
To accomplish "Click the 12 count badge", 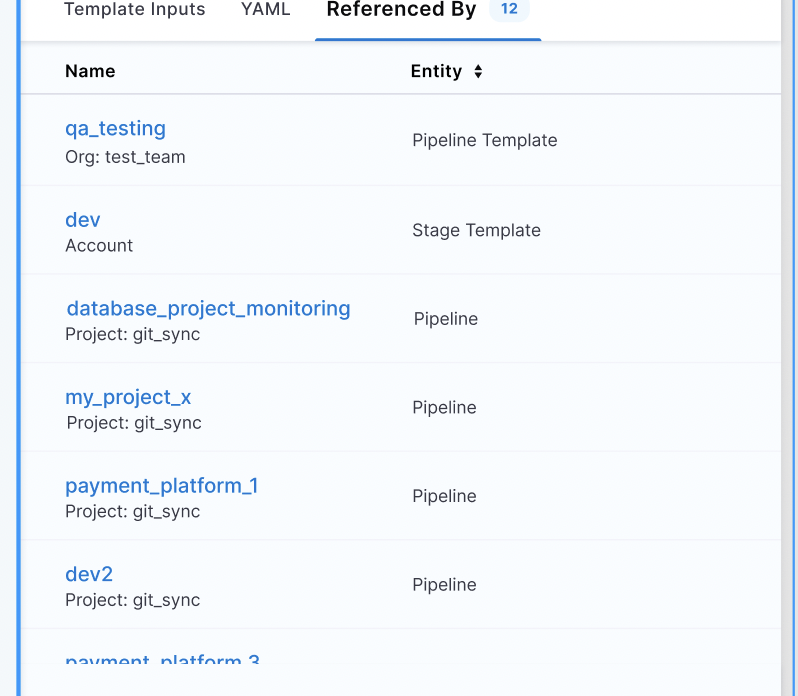I will [x=509, y=9].
